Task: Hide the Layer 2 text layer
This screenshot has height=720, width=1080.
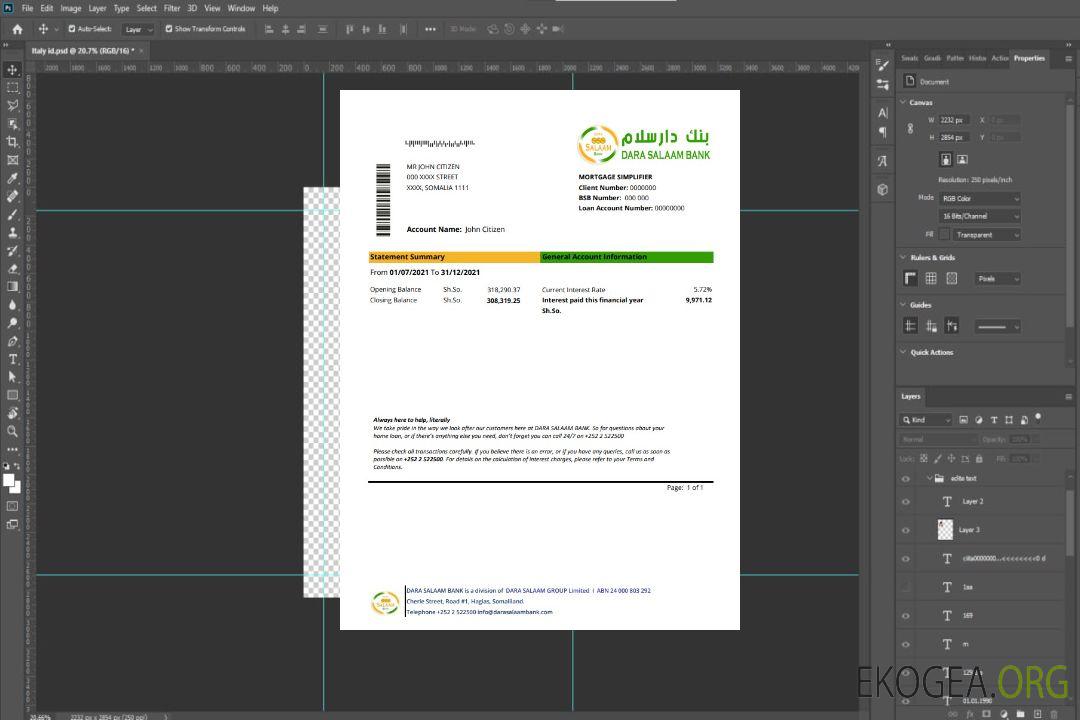Action: pyautogui.click(x=906, y=502)
